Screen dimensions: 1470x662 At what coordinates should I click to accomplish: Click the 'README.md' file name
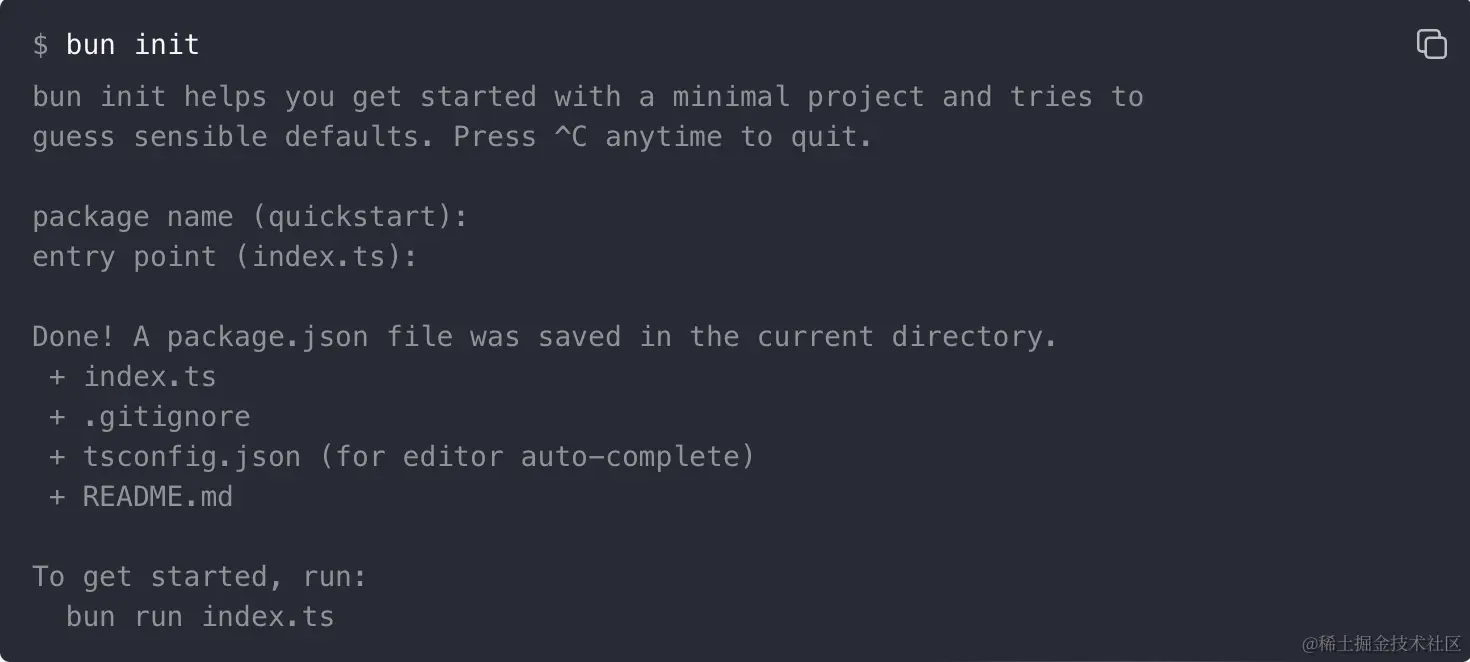[x=158, y=497]
